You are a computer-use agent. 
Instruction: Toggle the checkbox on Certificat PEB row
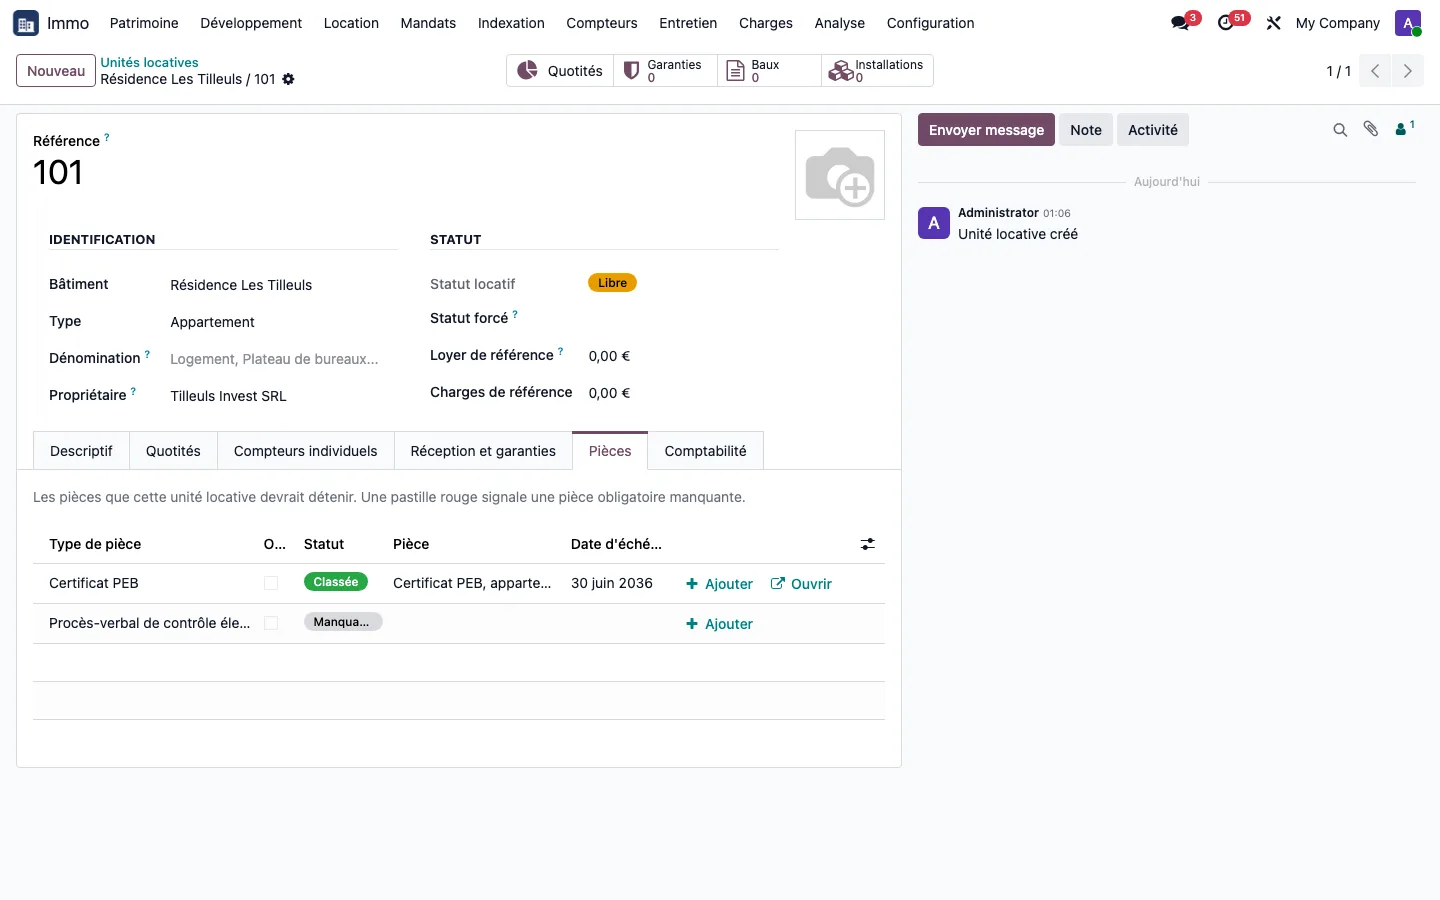[x=271, y=583]
